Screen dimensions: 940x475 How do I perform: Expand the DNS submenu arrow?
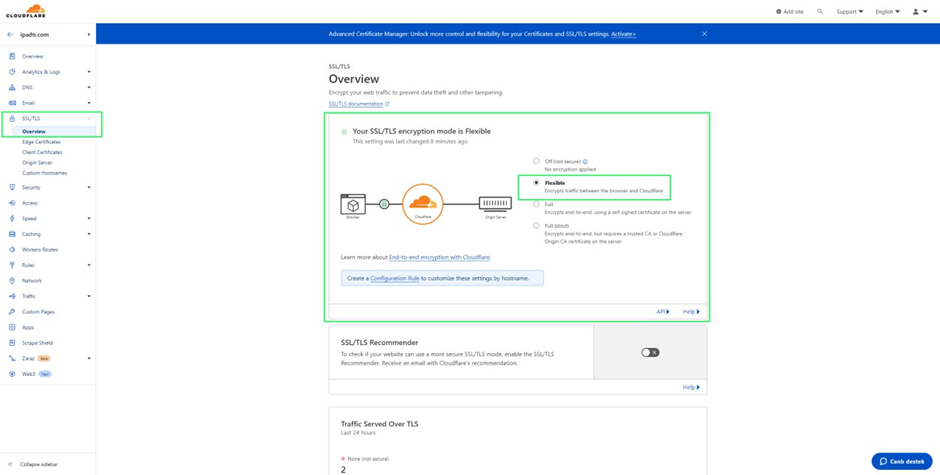[89, 88]
